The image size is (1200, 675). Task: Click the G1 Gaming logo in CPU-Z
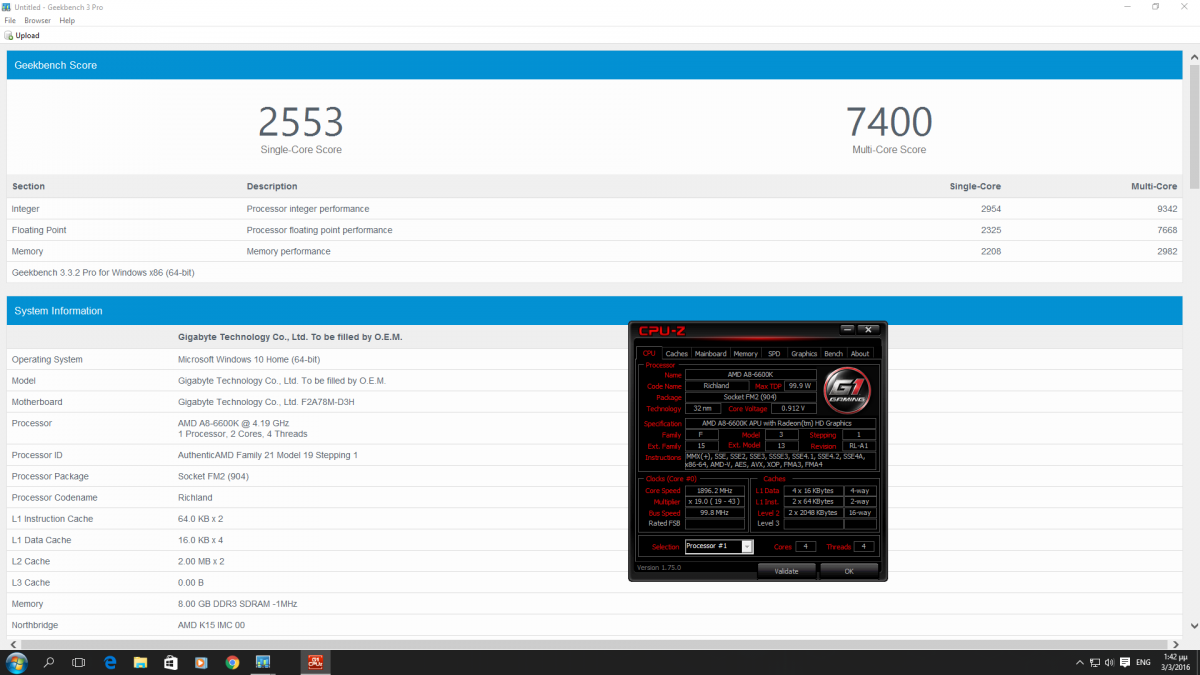(x=847, y=391)
